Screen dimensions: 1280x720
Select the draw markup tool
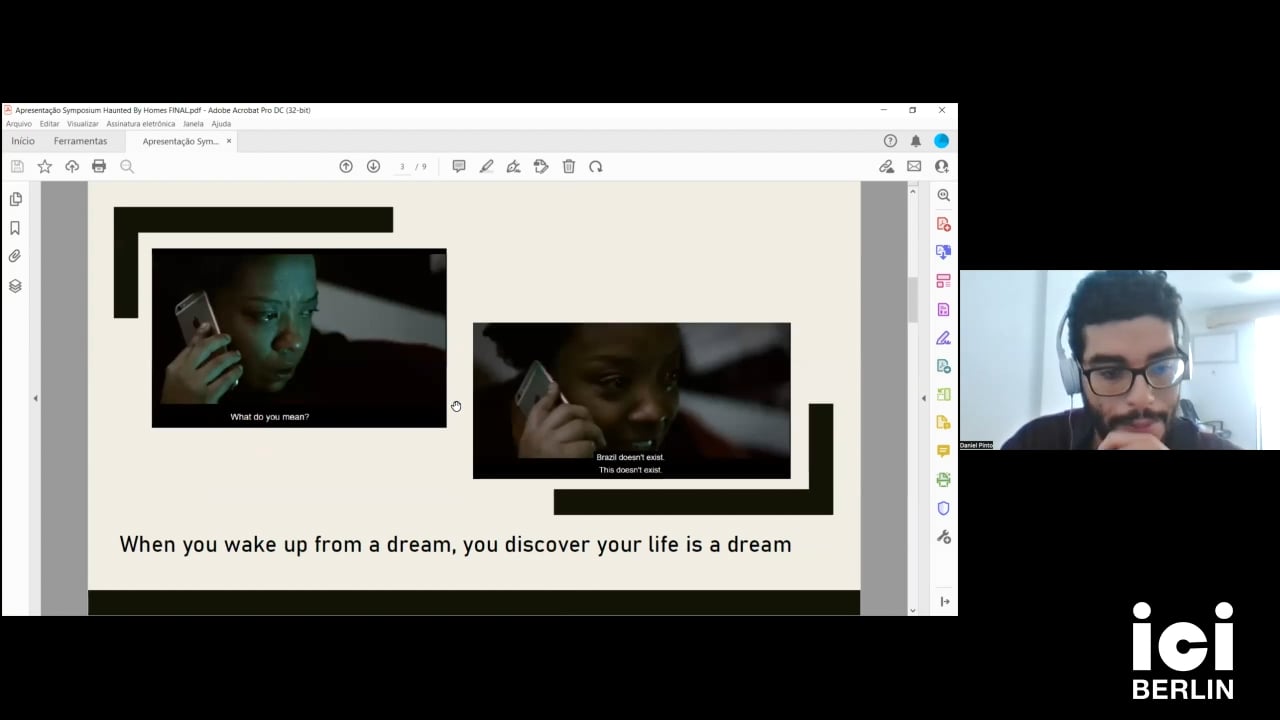[x=513, y=166]
